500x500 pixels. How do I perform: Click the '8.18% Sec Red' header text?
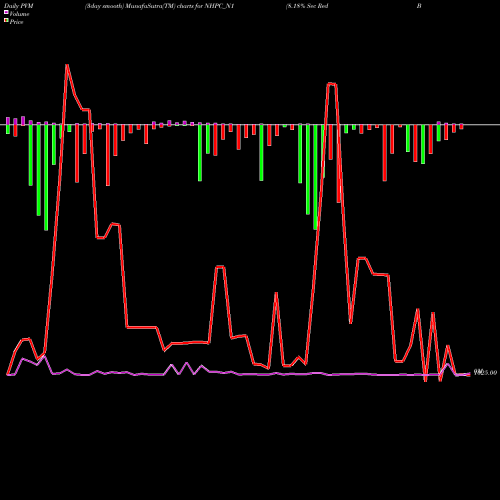tap(308, 6)
